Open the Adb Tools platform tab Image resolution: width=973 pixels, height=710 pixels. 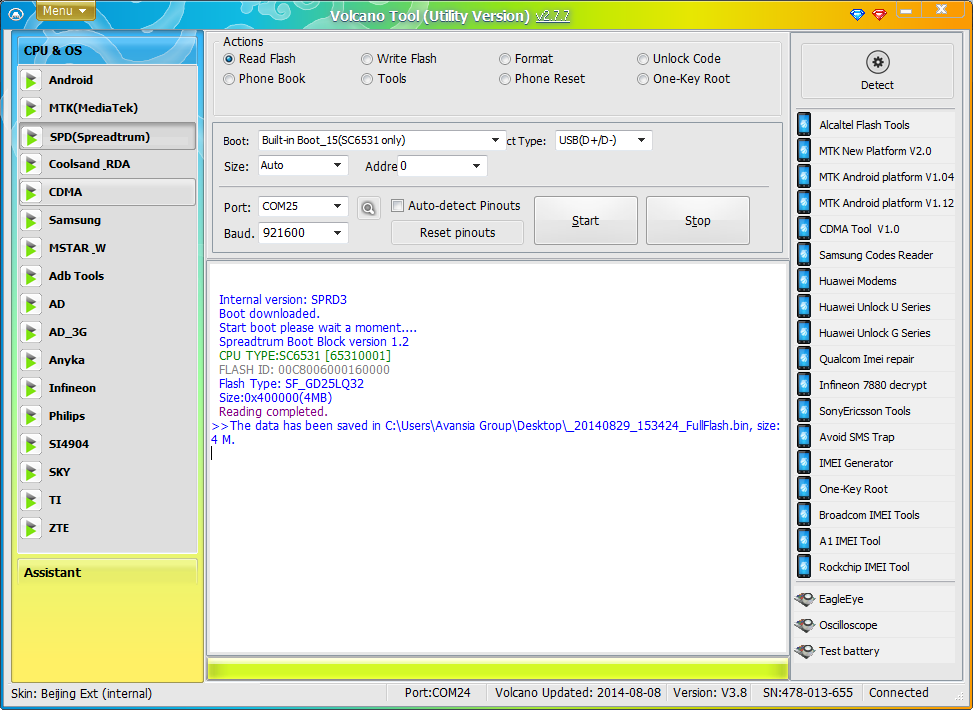pyautogui.click(x=107, y=276)
